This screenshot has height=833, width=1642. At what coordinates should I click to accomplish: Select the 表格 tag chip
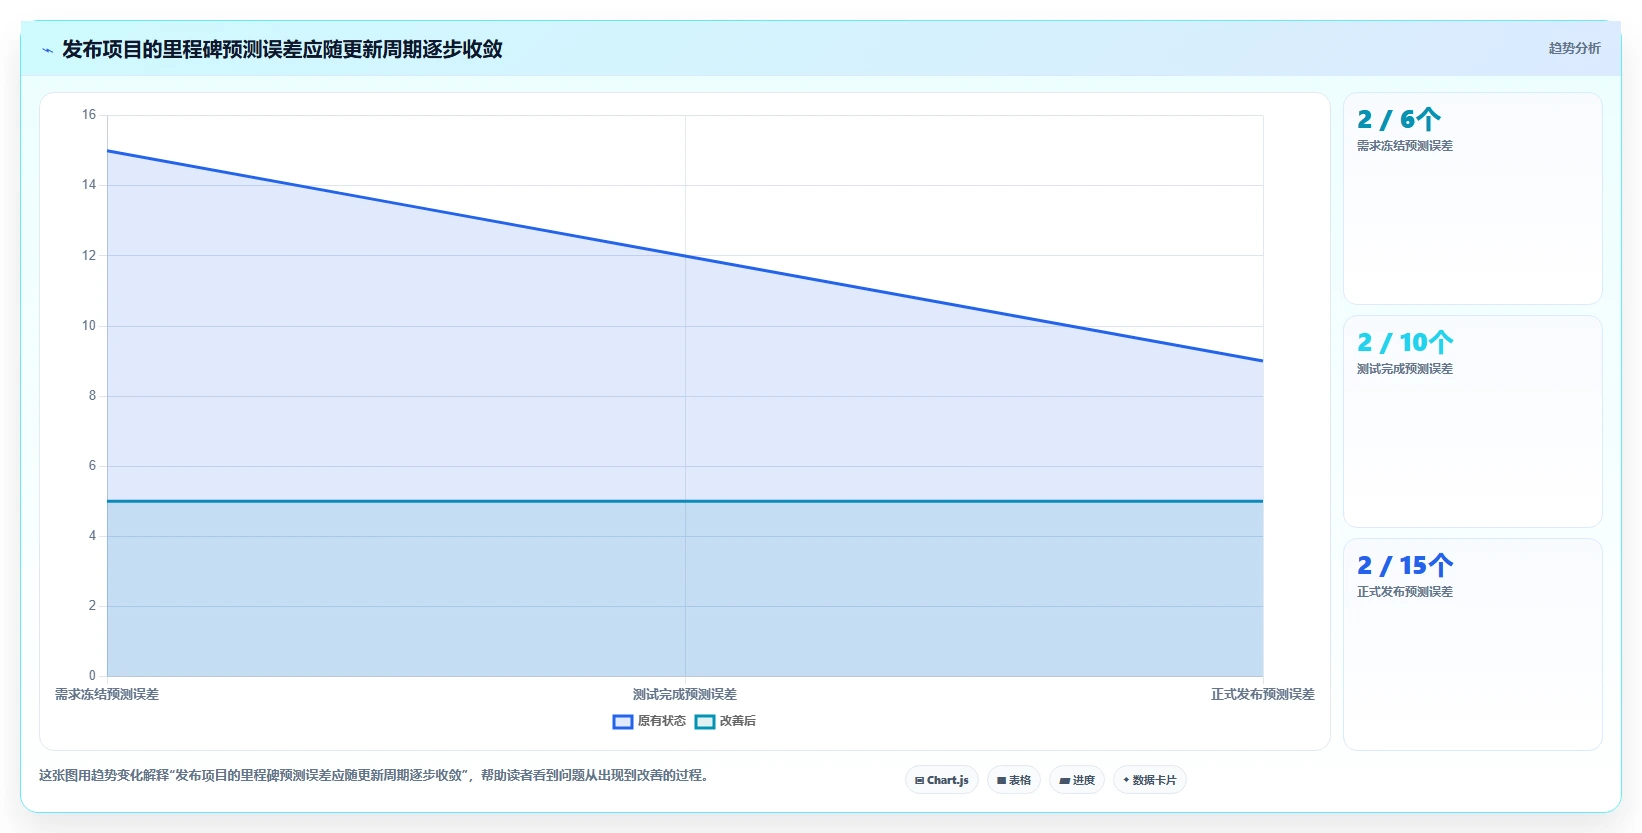point(1014,780)
